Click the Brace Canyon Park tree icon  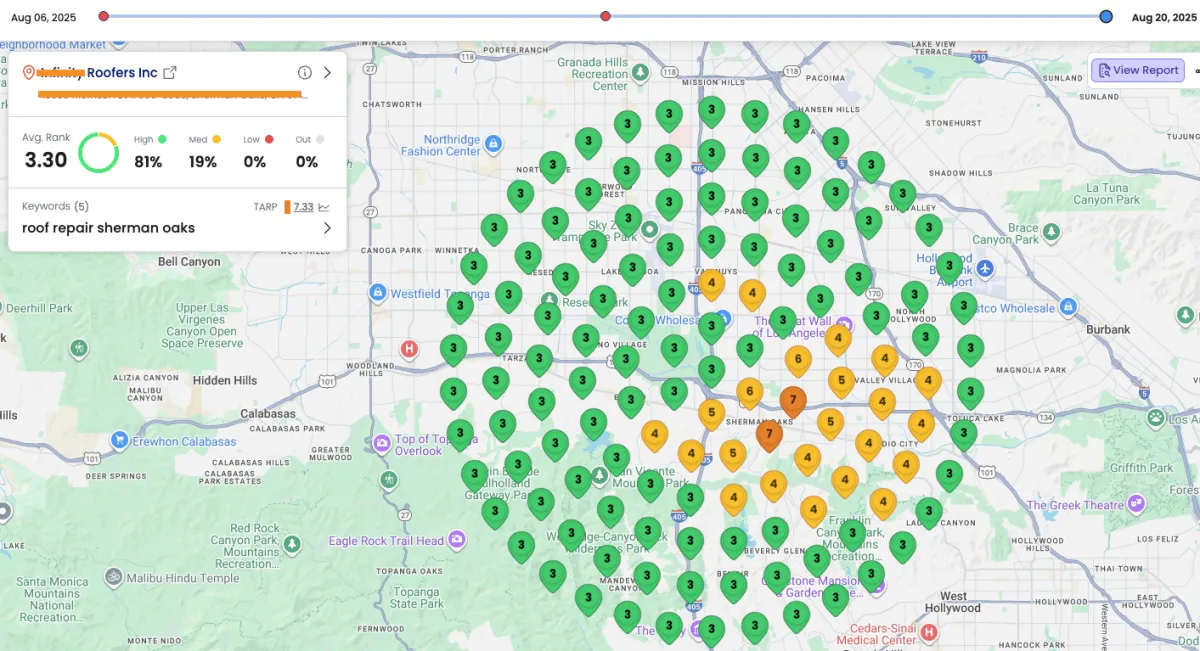(1050, 233)
